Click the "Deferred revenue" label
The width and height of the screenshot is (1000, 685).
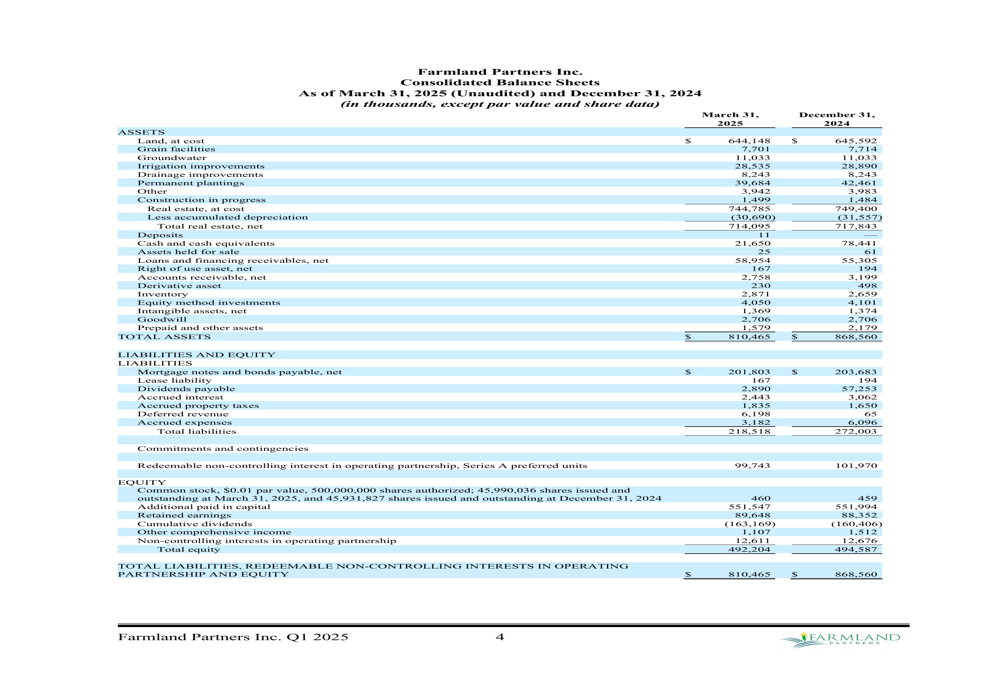[x=182, y=414]
